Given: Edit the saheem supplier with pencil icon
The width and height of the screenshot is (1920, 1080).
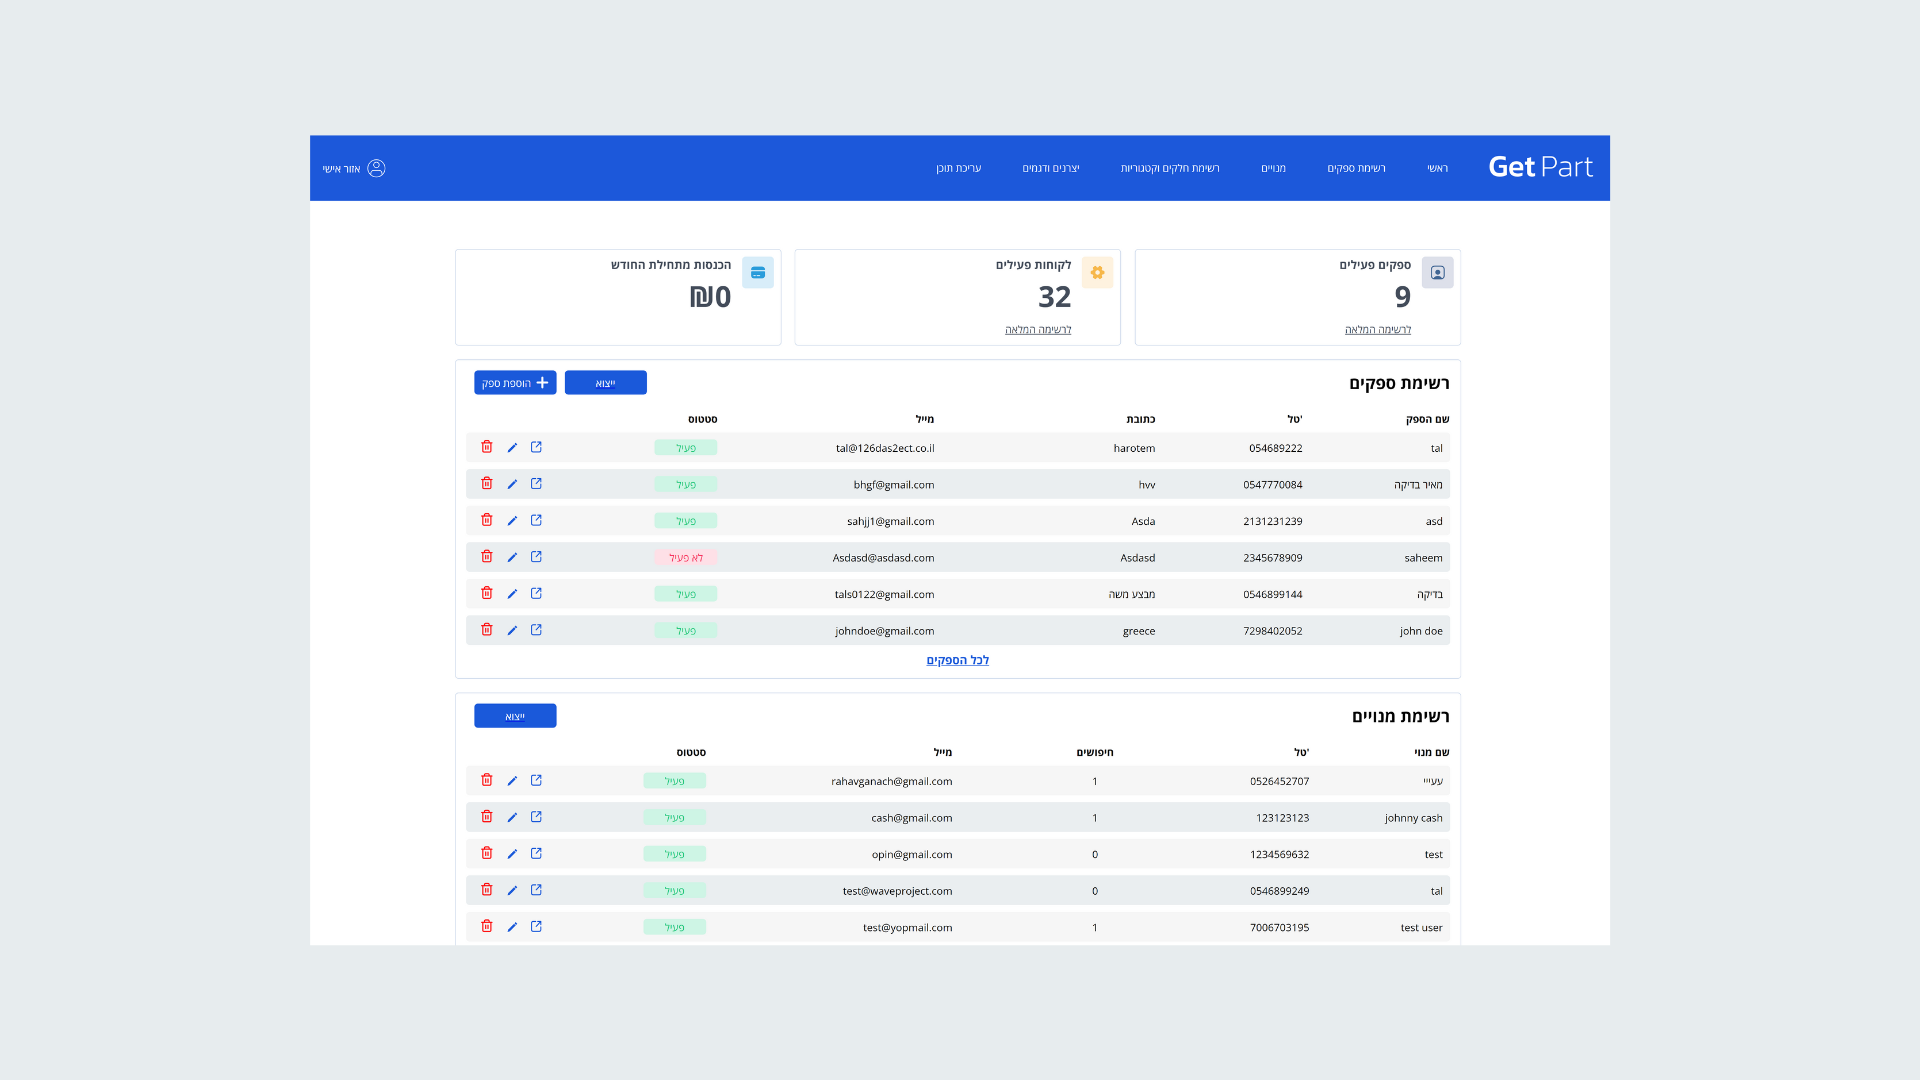Looking at the screenshot, I should click(512, 557).
